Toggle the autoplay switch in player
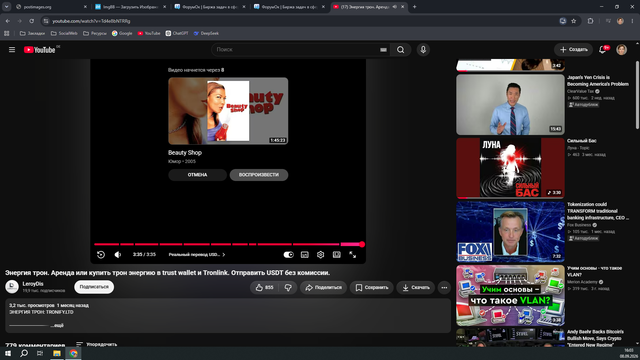Viewport: 640px width, 360px height. pyautogui.click(x=289, y=255)
